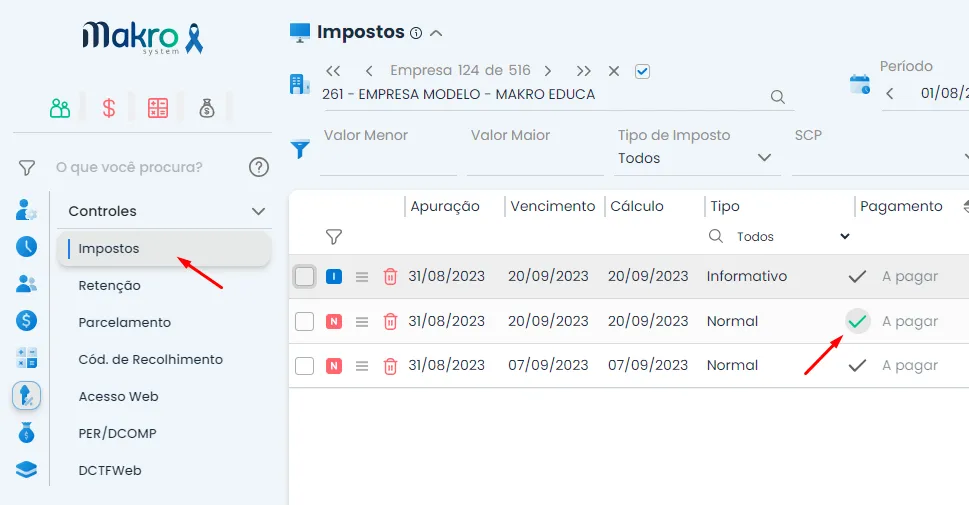Image resolution: width=969 pixels, height=505 pixels.
Task: Select the Informativo row checkbox
Action: tap(304, 276)
